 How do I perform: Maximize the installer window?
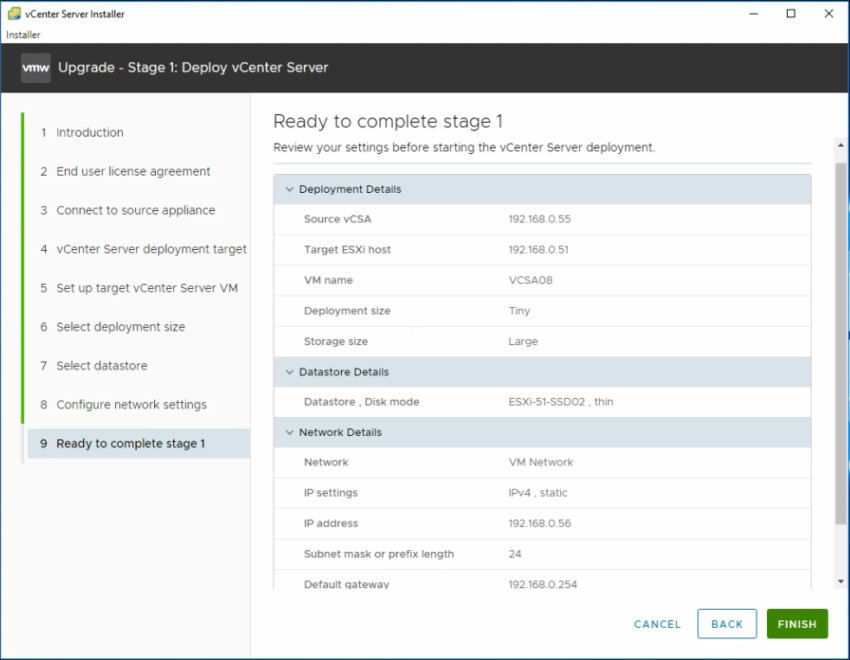tap(790, 14)
